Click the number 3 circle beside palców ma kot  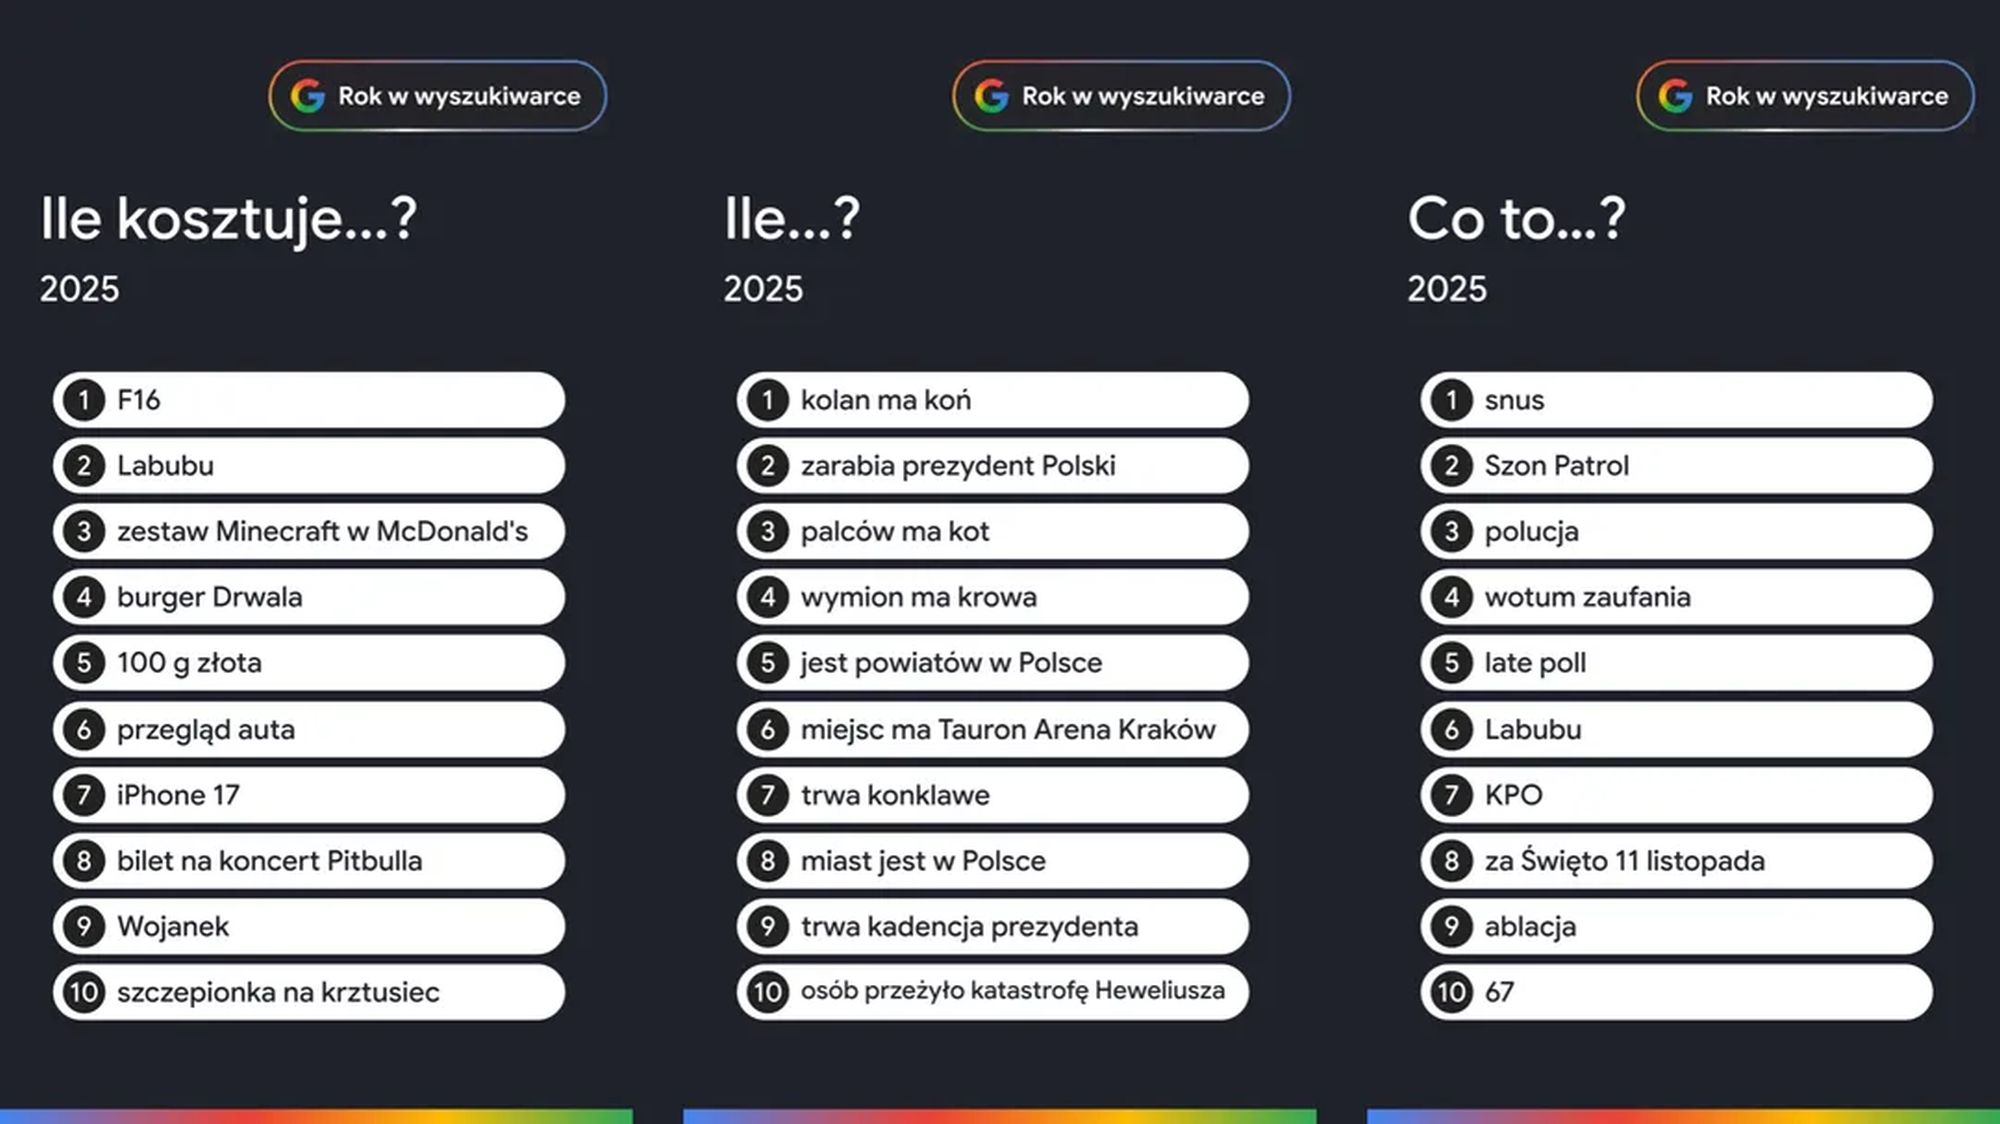click(x=767, y=531)
